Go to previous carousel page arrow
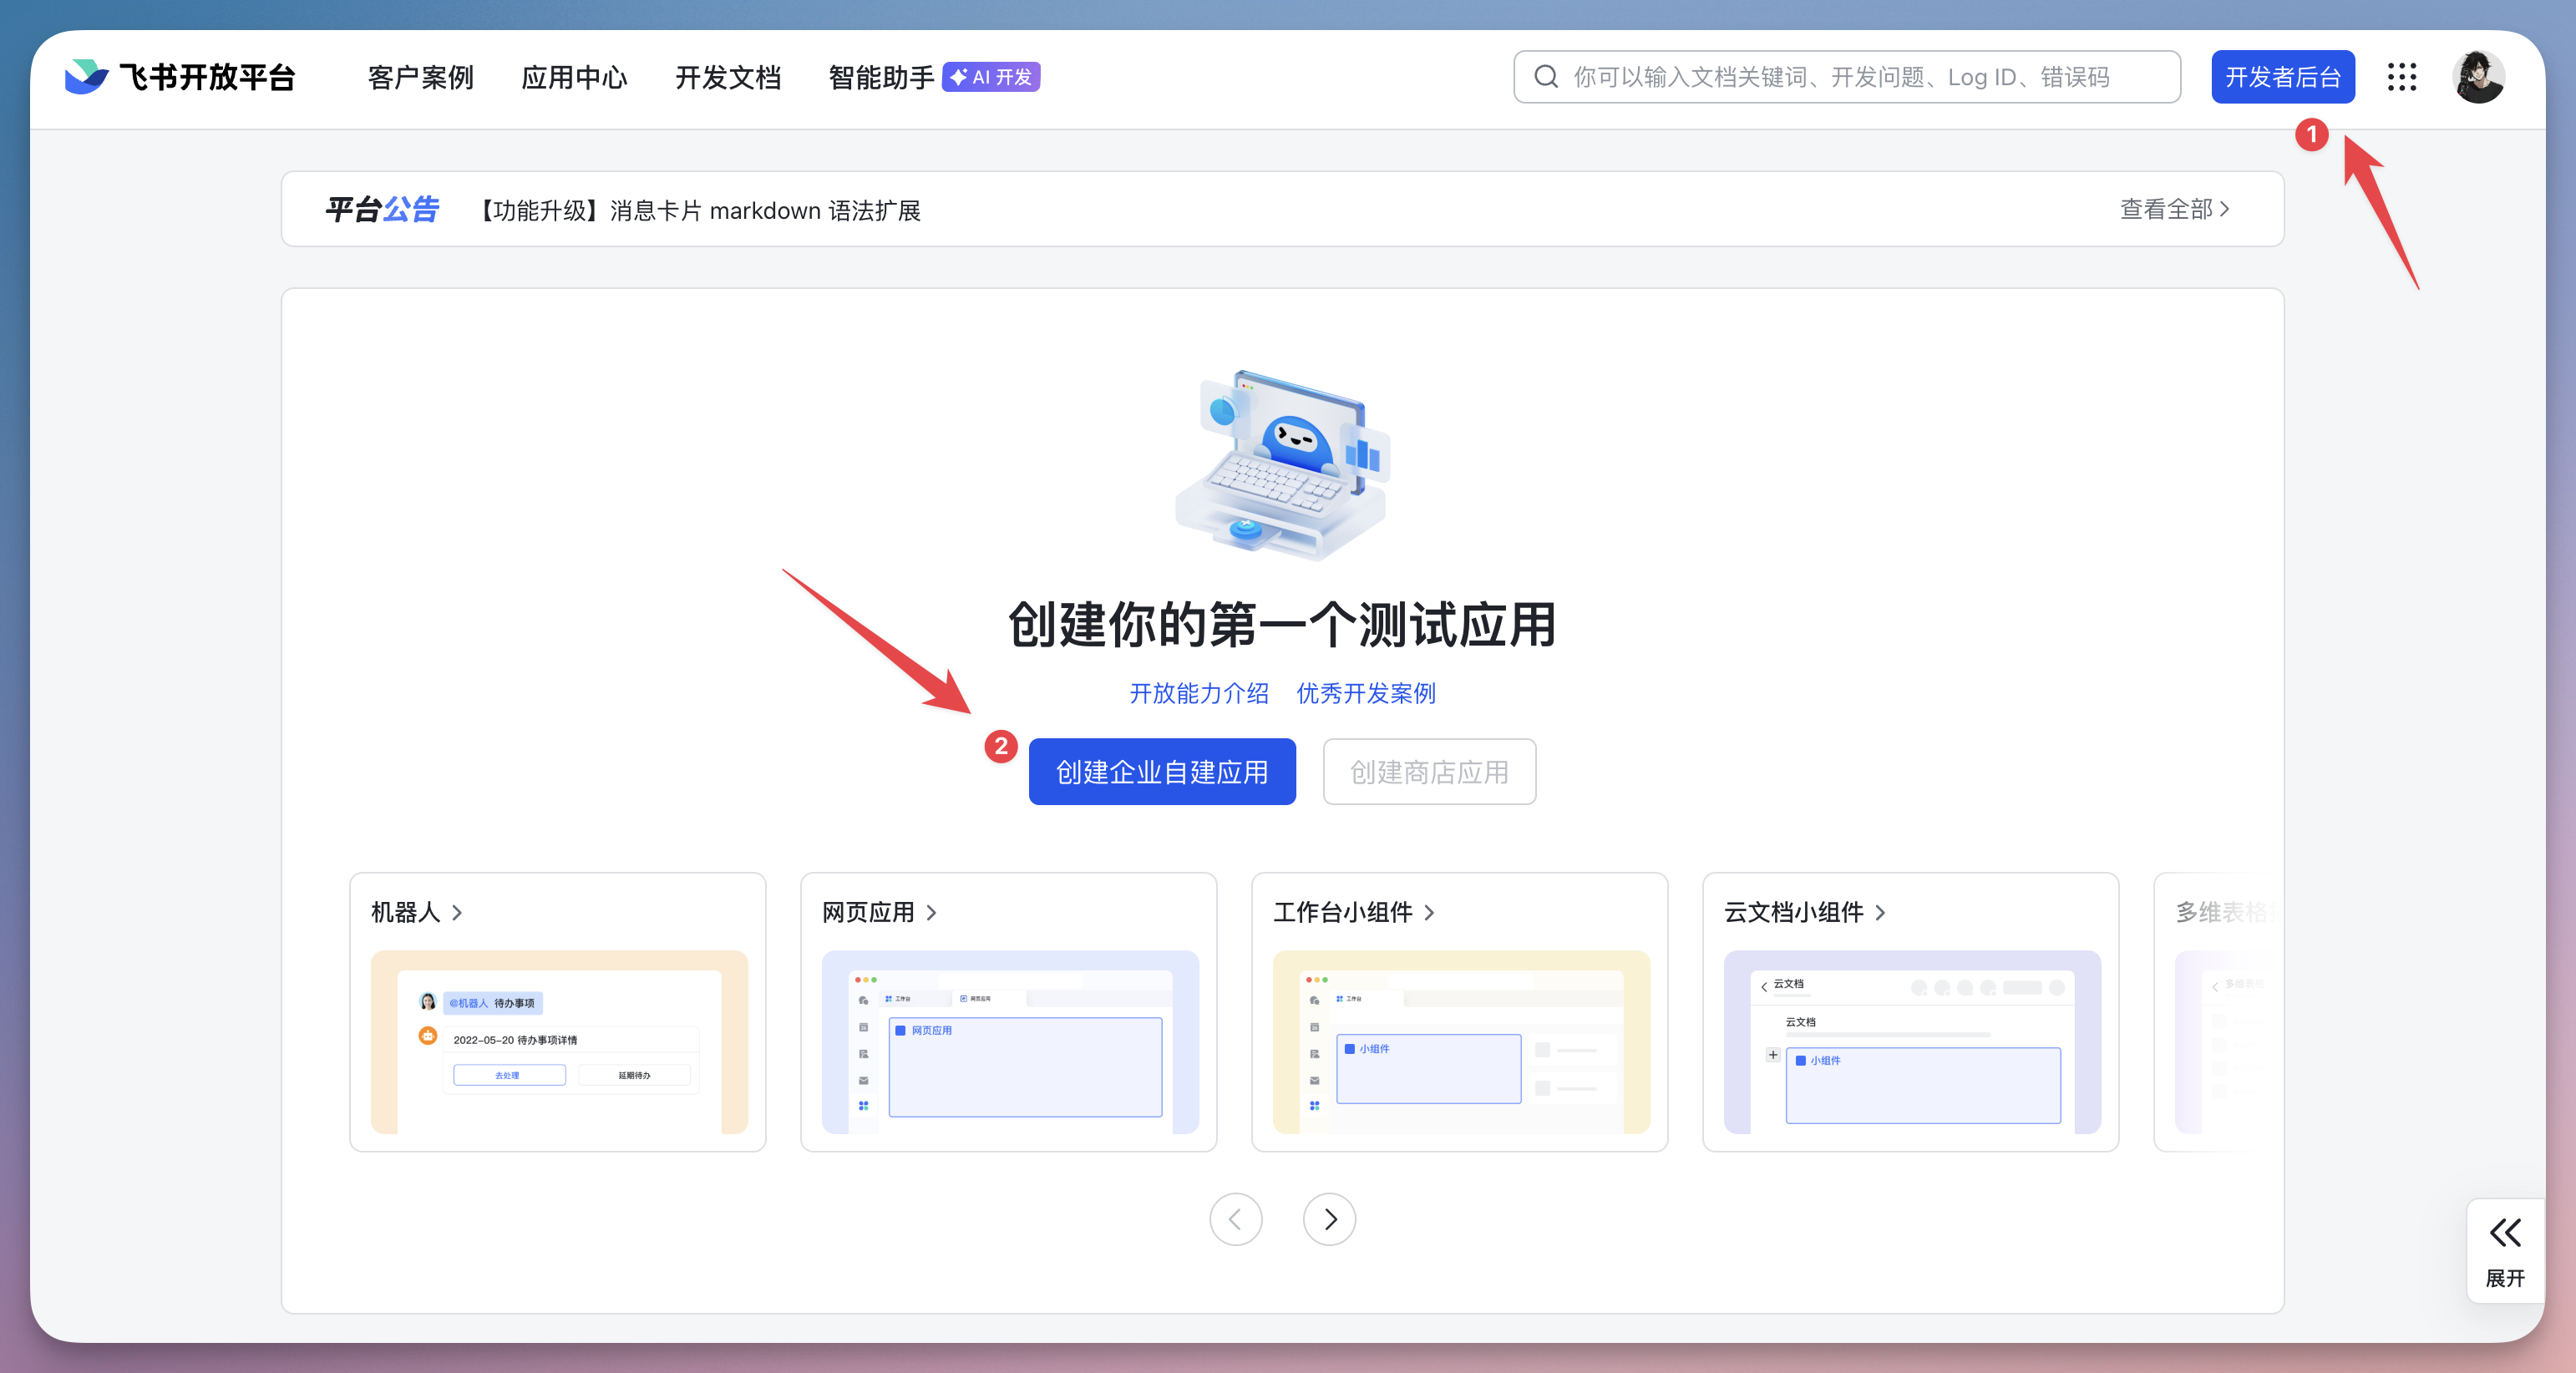Image resolution: width=2576 pixels, height=1373 pixels. (x=1235, y=1219)
